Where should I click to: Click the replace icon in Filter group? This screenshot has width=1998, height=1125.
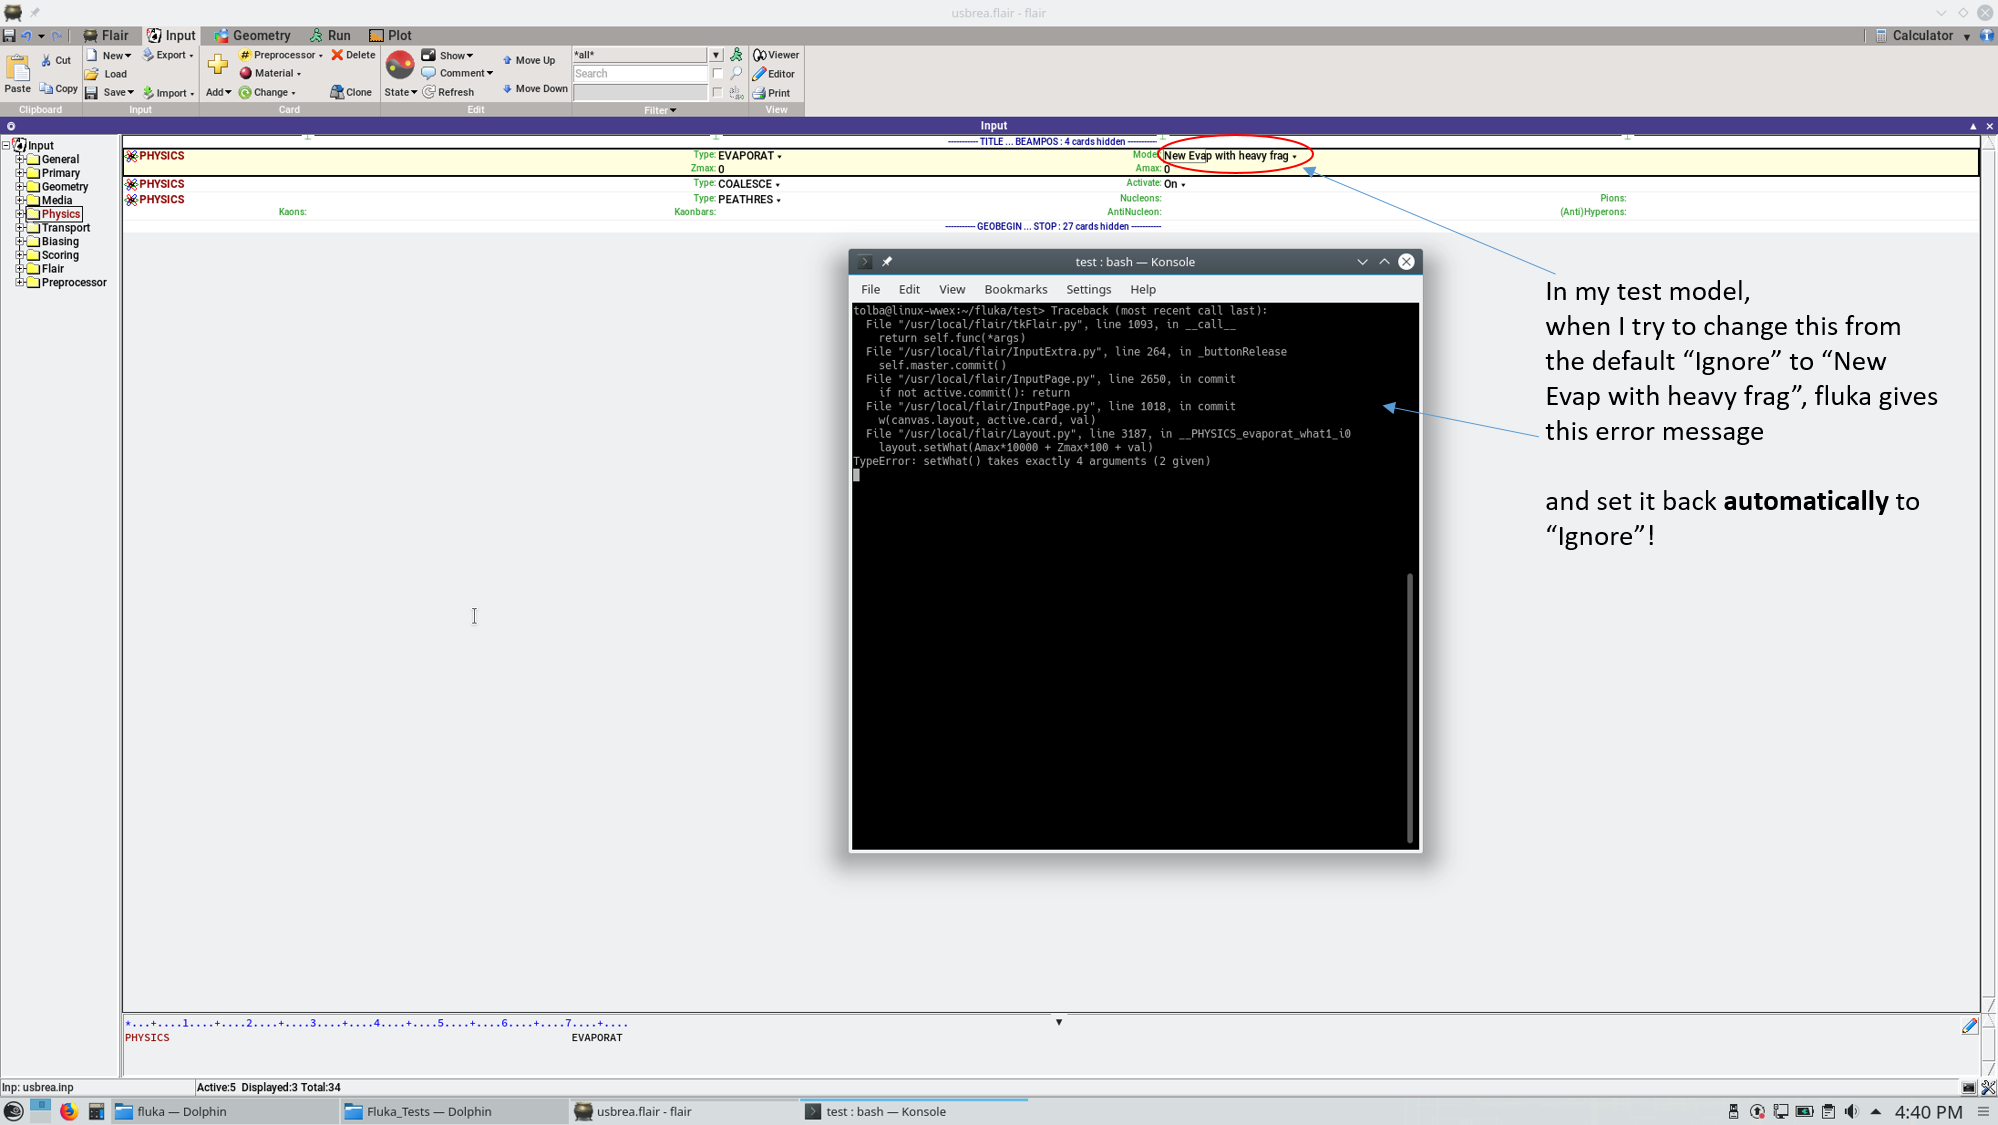(x=737, y=92)
